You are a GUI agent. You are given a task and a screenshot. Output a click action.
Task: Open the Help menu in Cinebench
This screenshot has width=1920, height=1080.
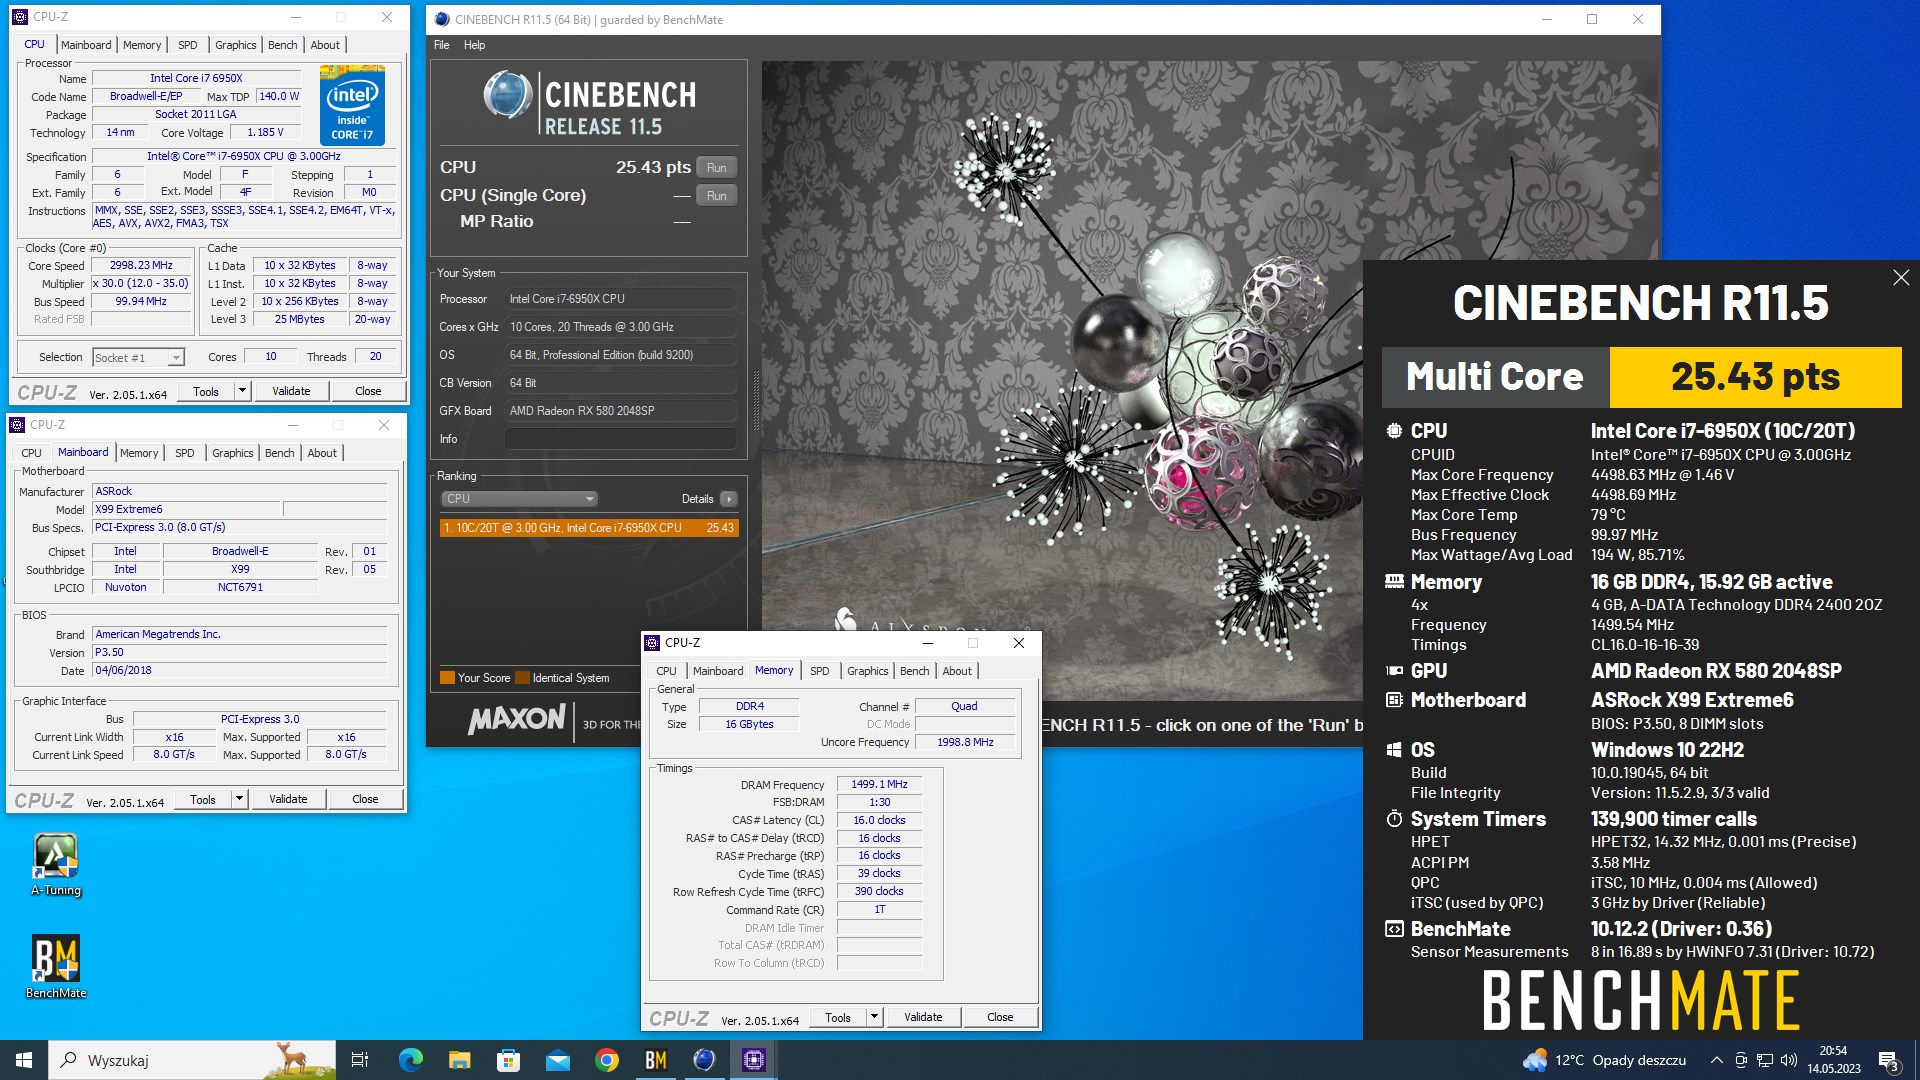(x=474, y=45)
